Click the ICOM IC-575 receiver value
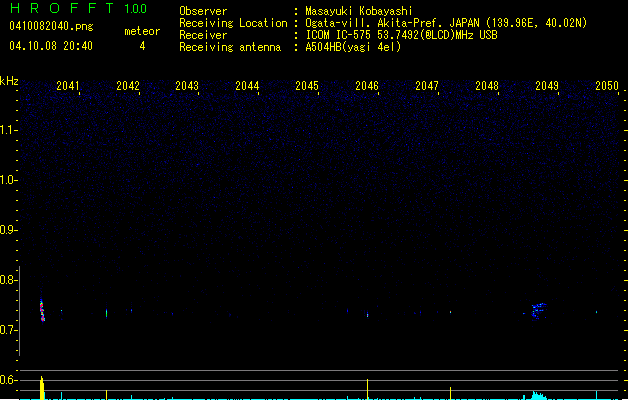 401,35
